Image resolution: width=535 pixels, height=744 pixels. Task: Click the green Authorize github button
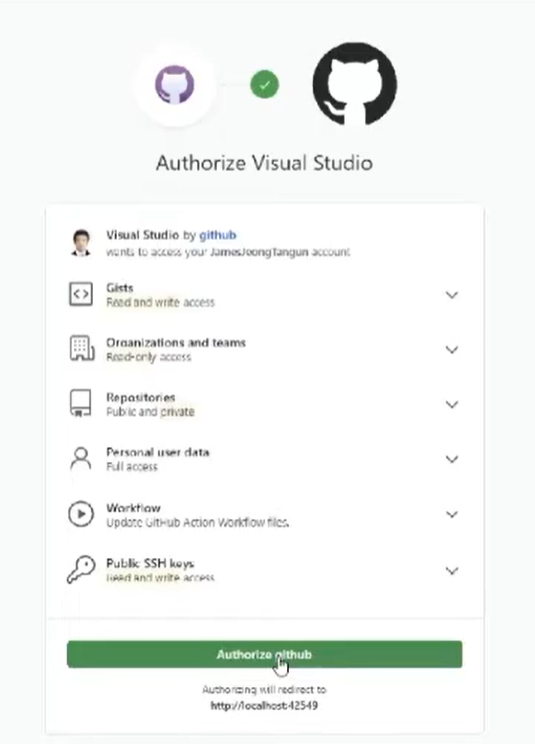(265, 654)
